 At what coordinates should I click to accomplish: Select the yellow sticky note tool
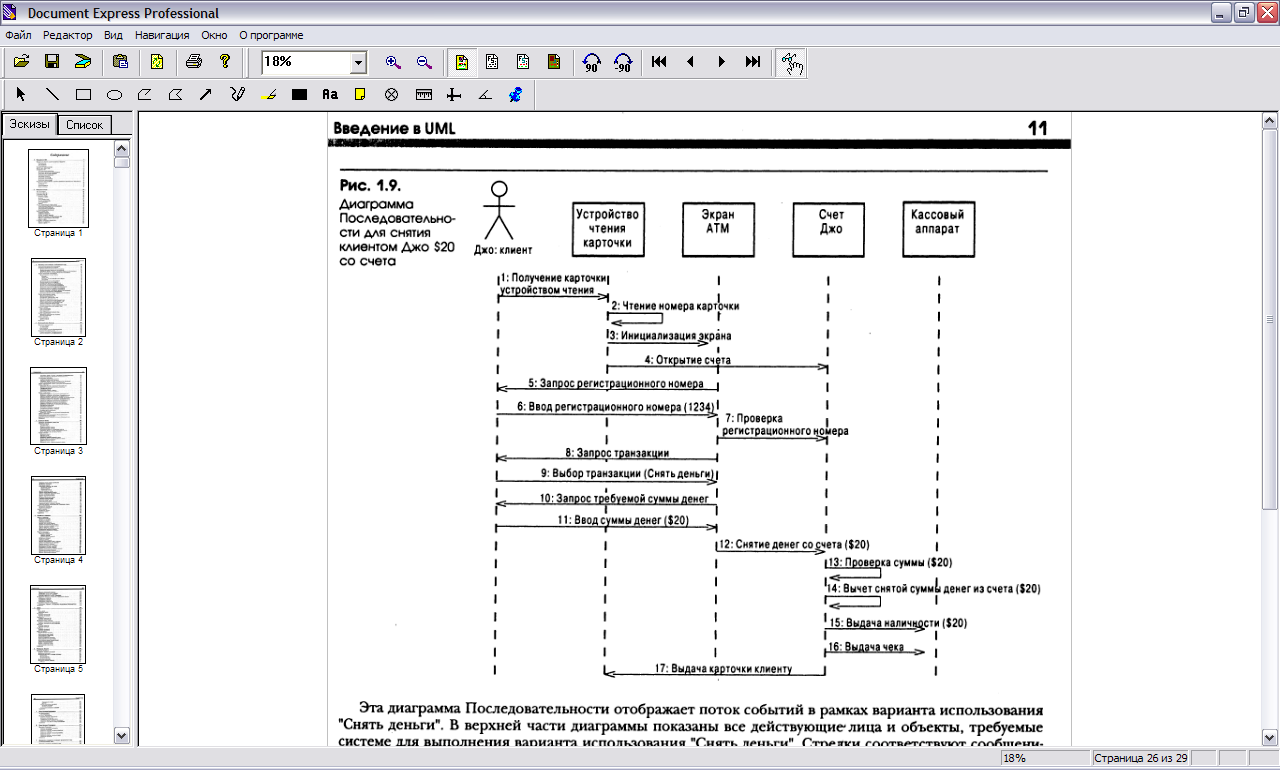pos(361,95)
